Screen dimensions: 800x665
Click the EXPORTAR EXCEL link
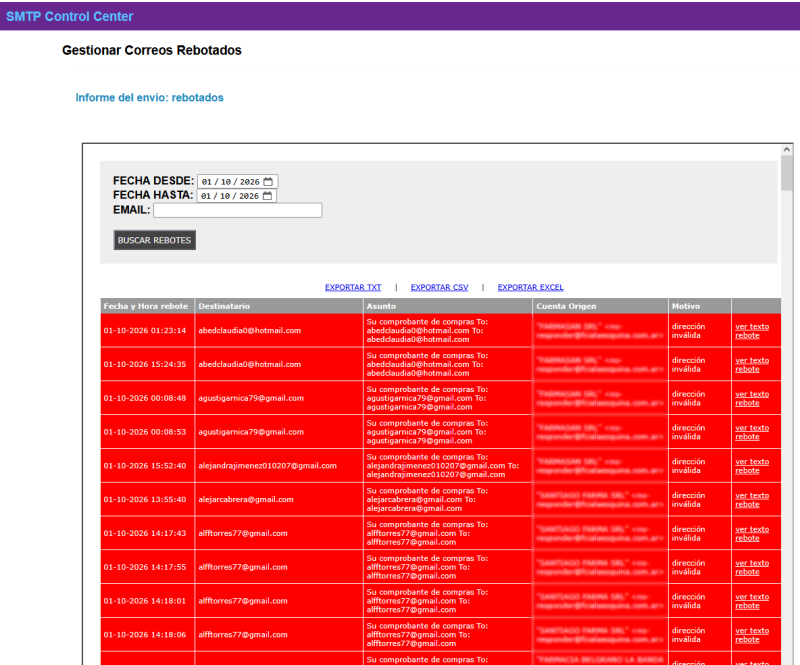point(531,287)
